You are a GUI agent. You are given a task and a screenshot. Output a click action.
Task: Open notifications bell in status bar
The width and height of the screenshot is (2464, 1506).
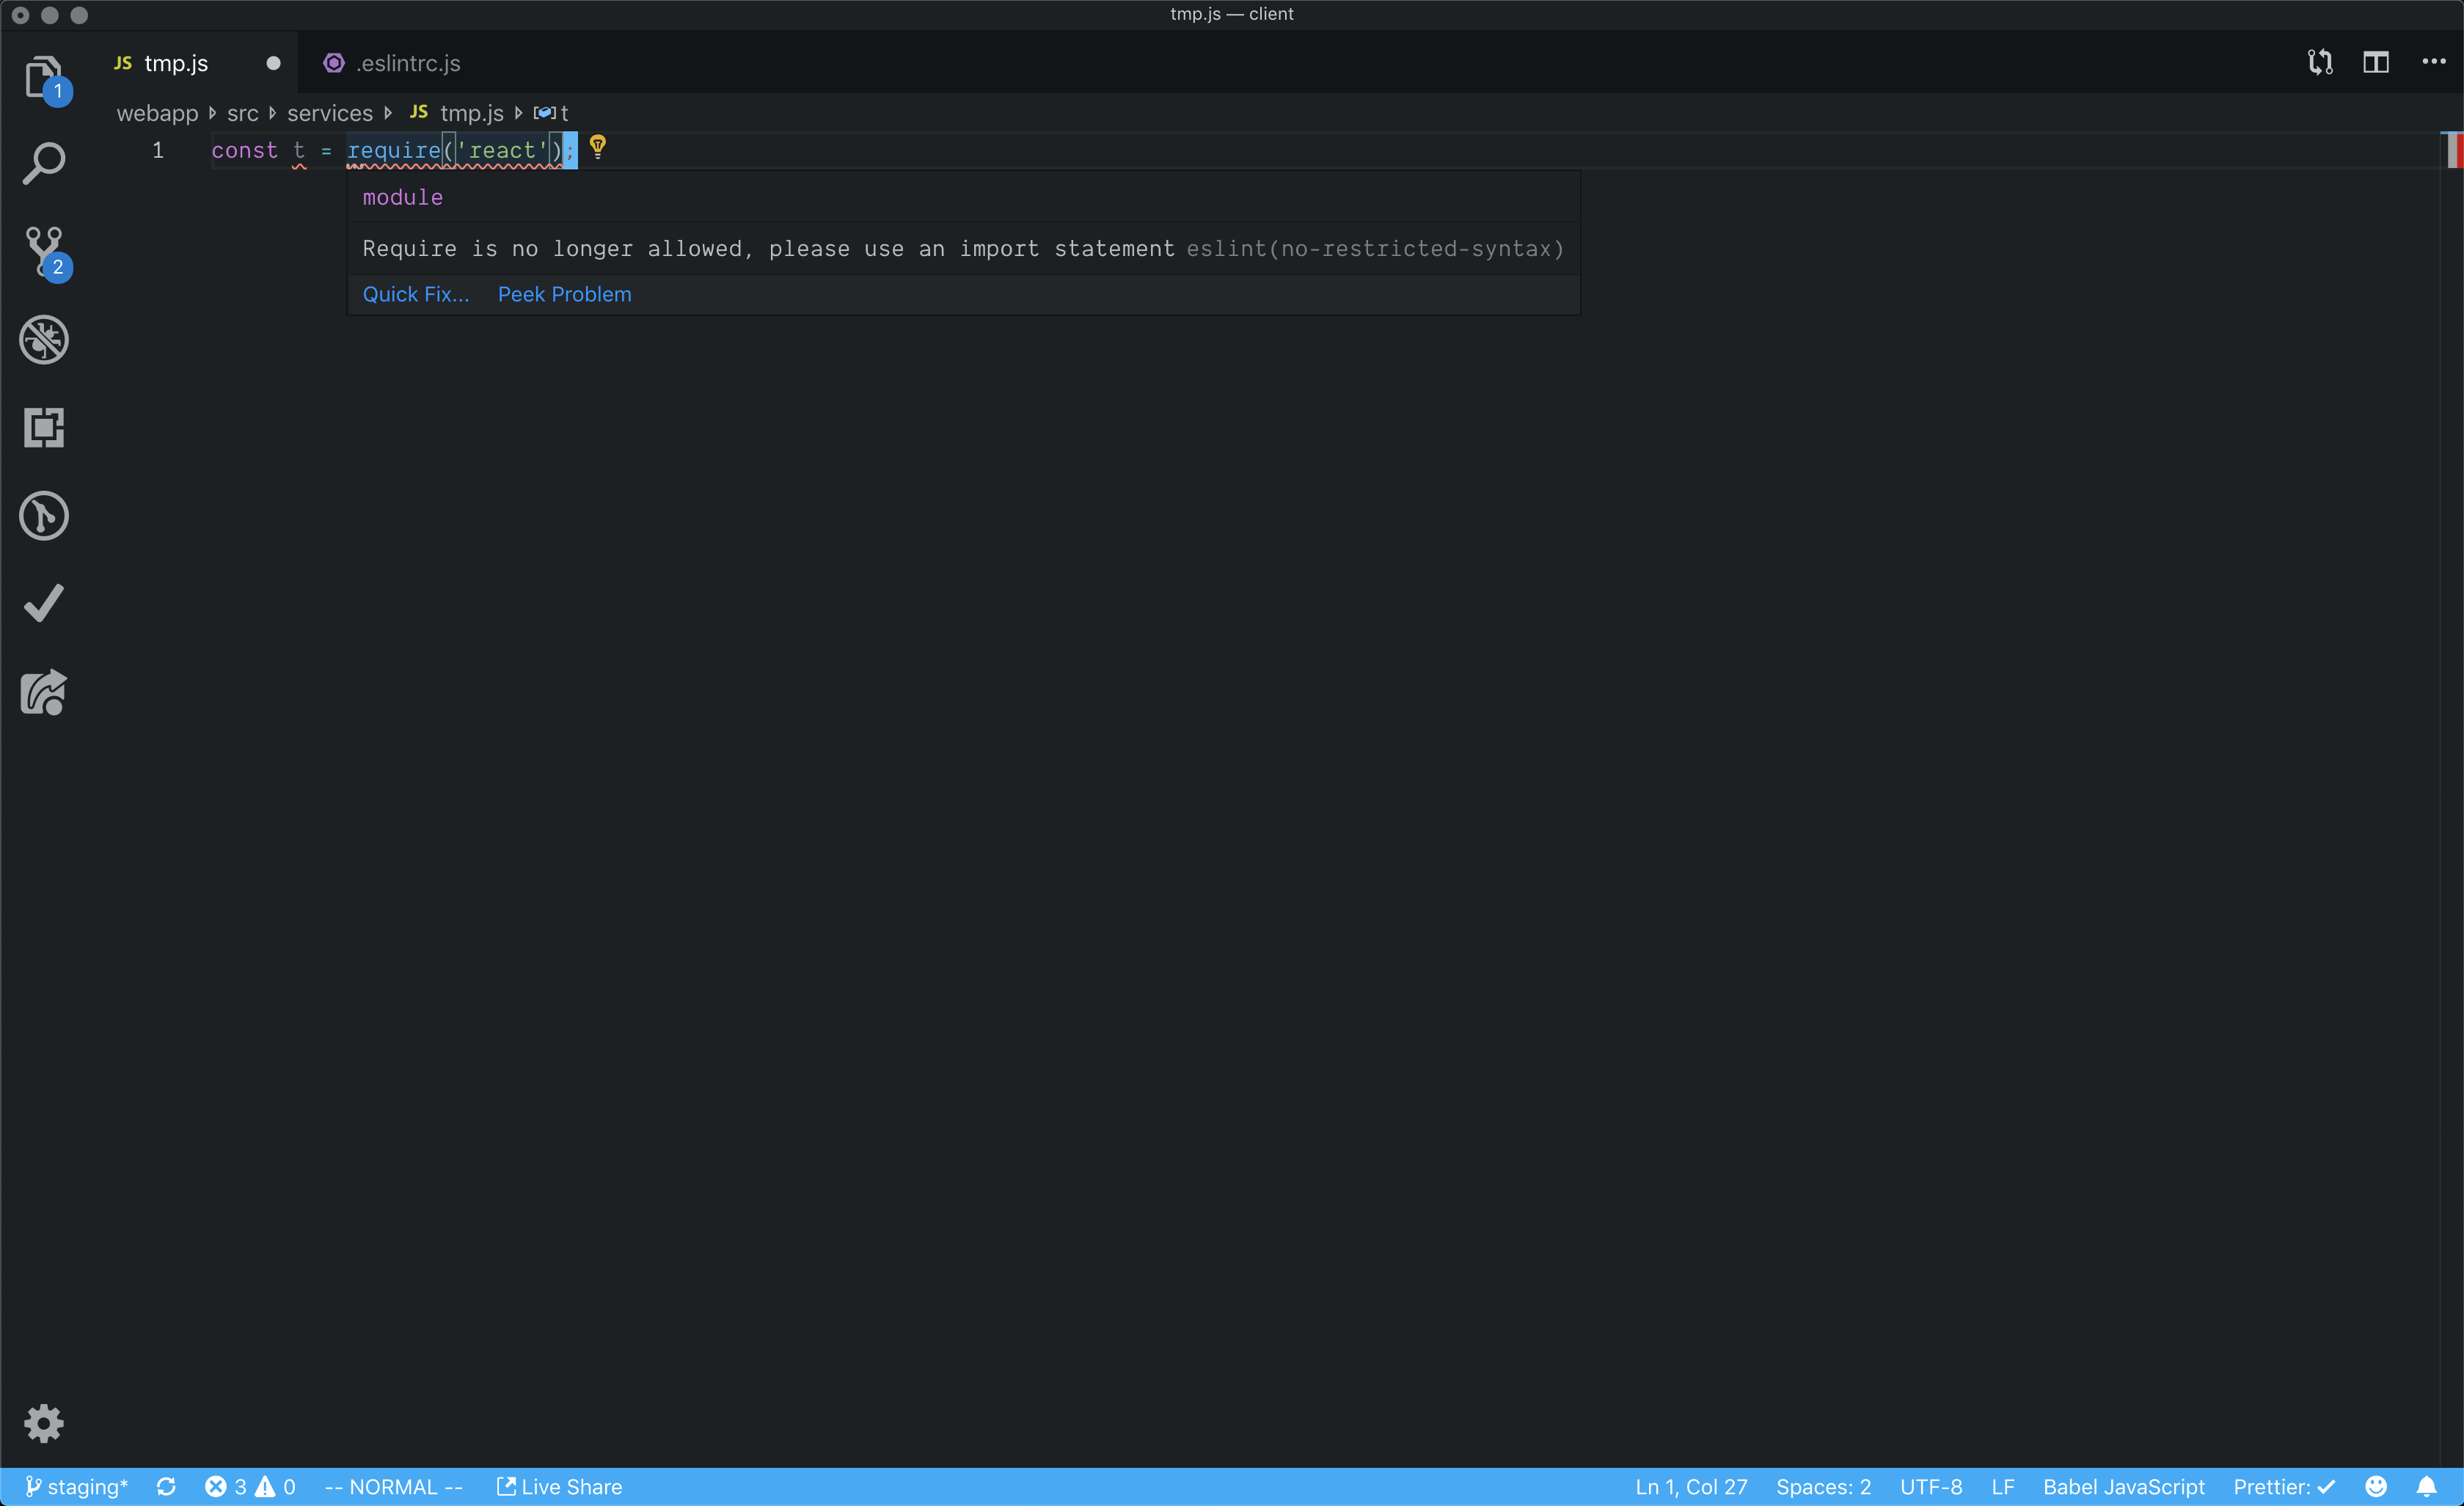[x=2426, y=1487]
